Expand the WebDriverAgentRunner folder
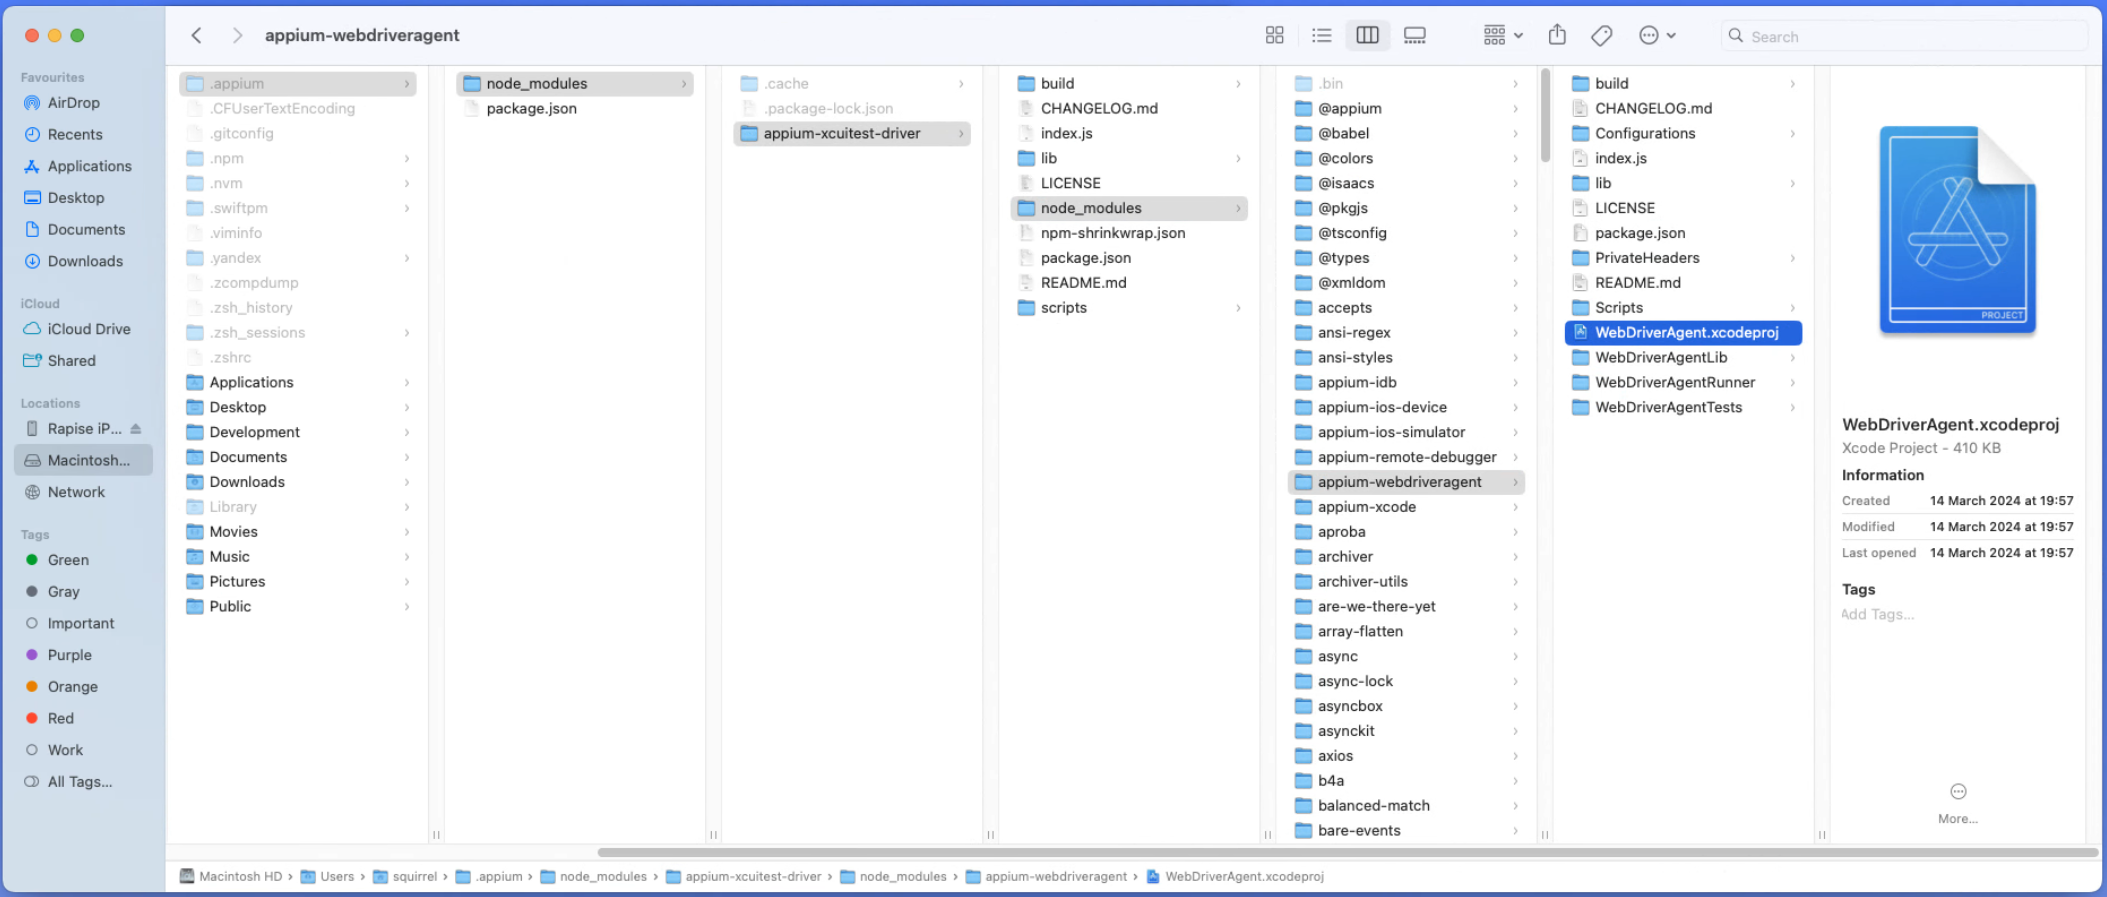 pyautogui.click(x=1675, y=382)
